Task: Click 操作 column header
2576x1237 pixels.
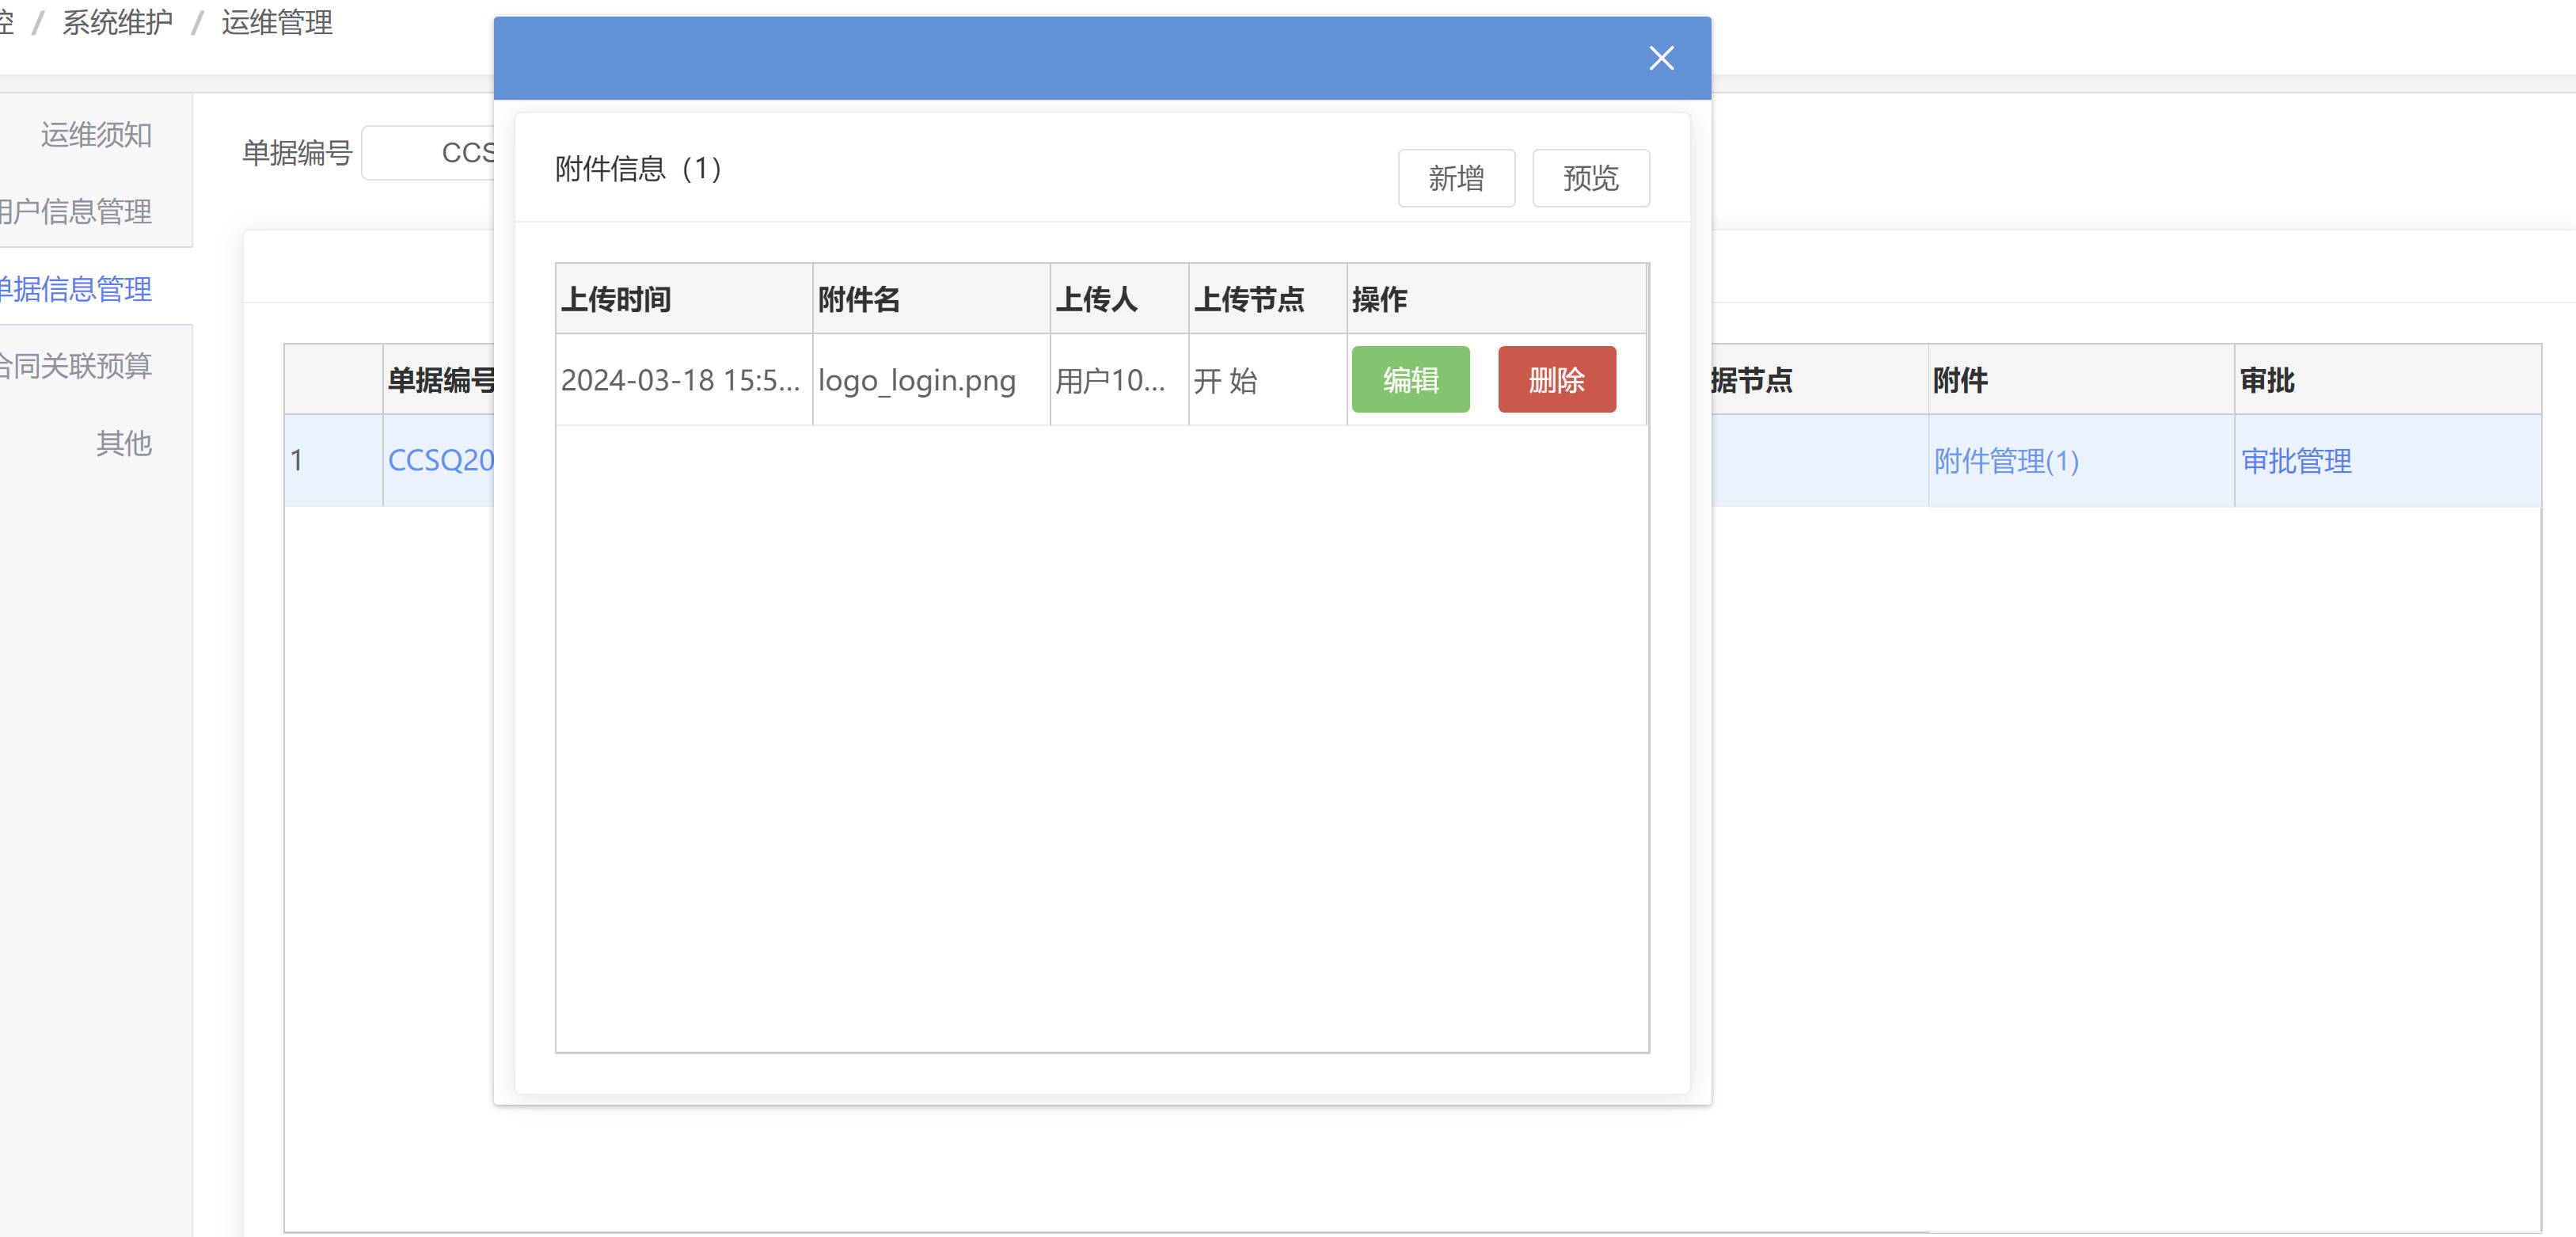Action: coord(1496,299)
